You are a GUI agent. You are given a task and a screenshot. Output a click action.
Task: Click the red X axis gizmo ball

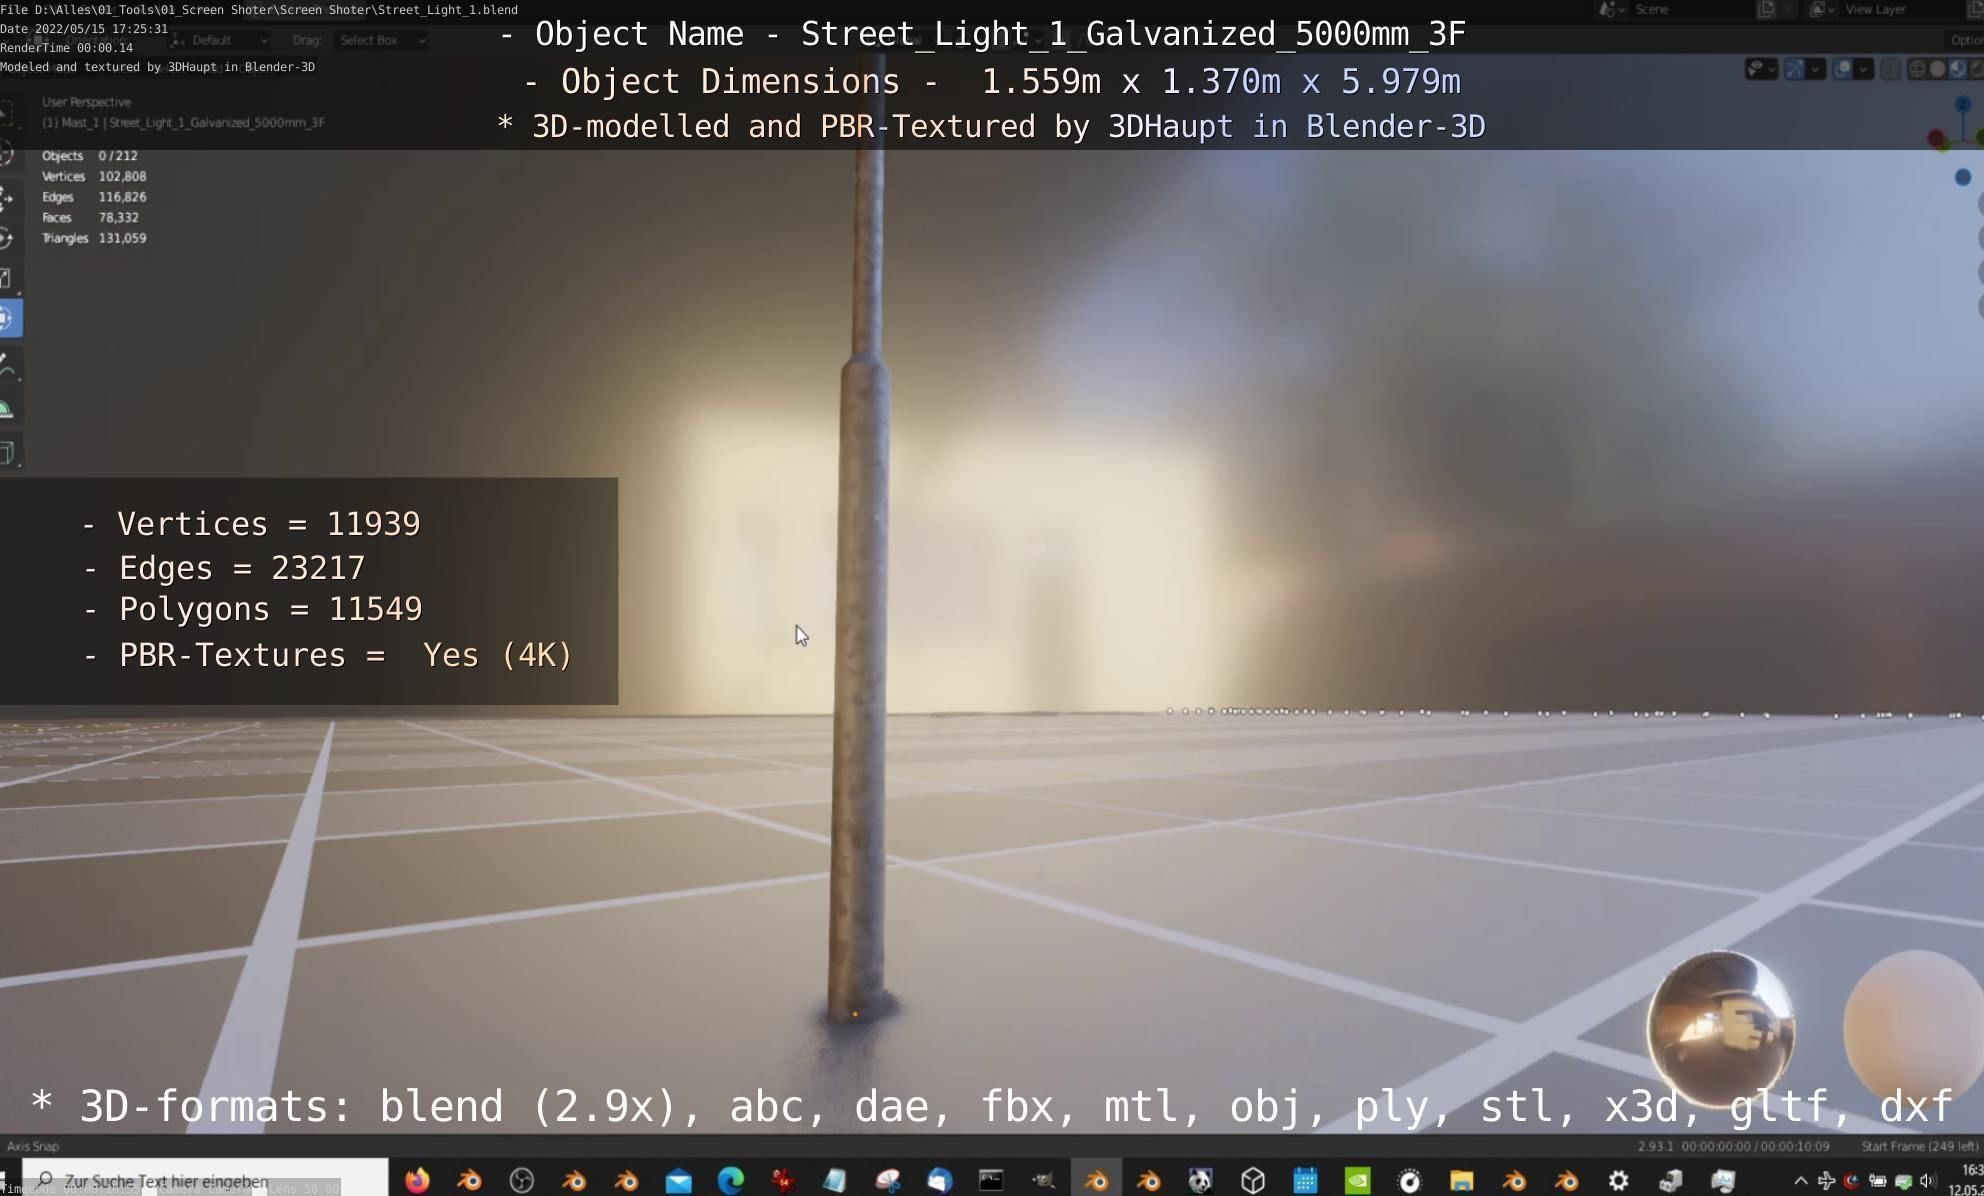point(1937,138)
